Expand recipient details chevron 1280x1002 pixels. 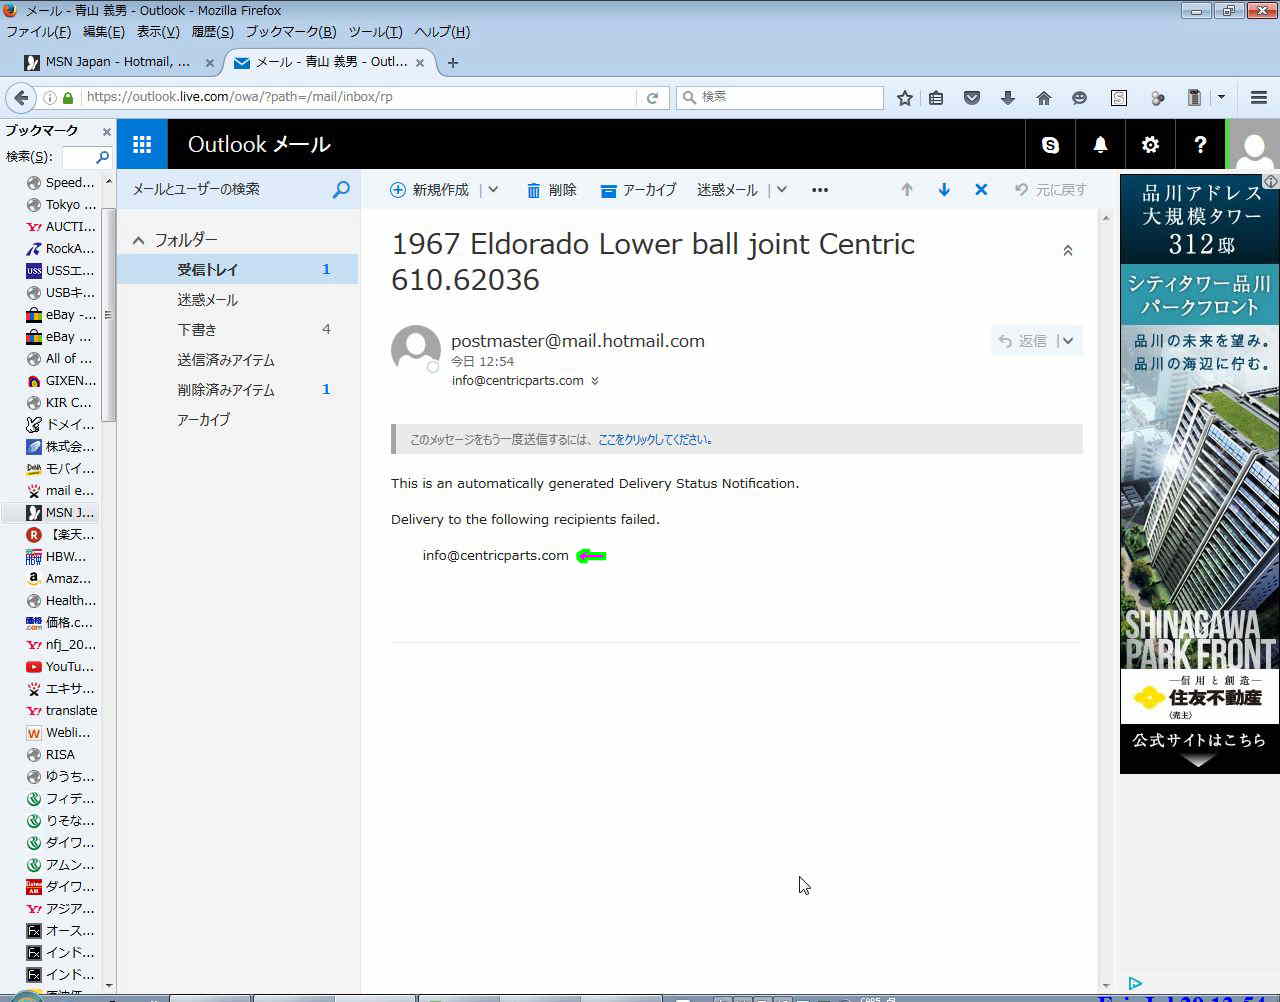[595, 381]
